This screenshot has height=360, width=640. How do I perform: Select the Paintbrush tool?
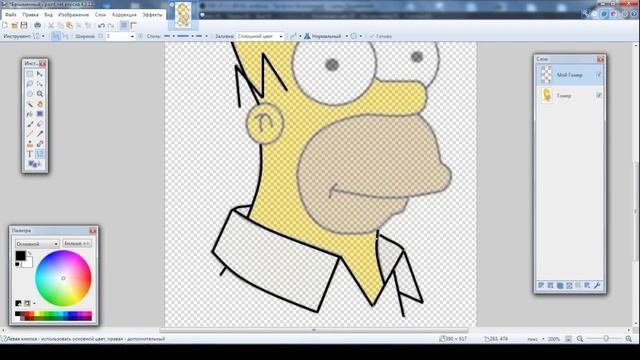(30, 124)
